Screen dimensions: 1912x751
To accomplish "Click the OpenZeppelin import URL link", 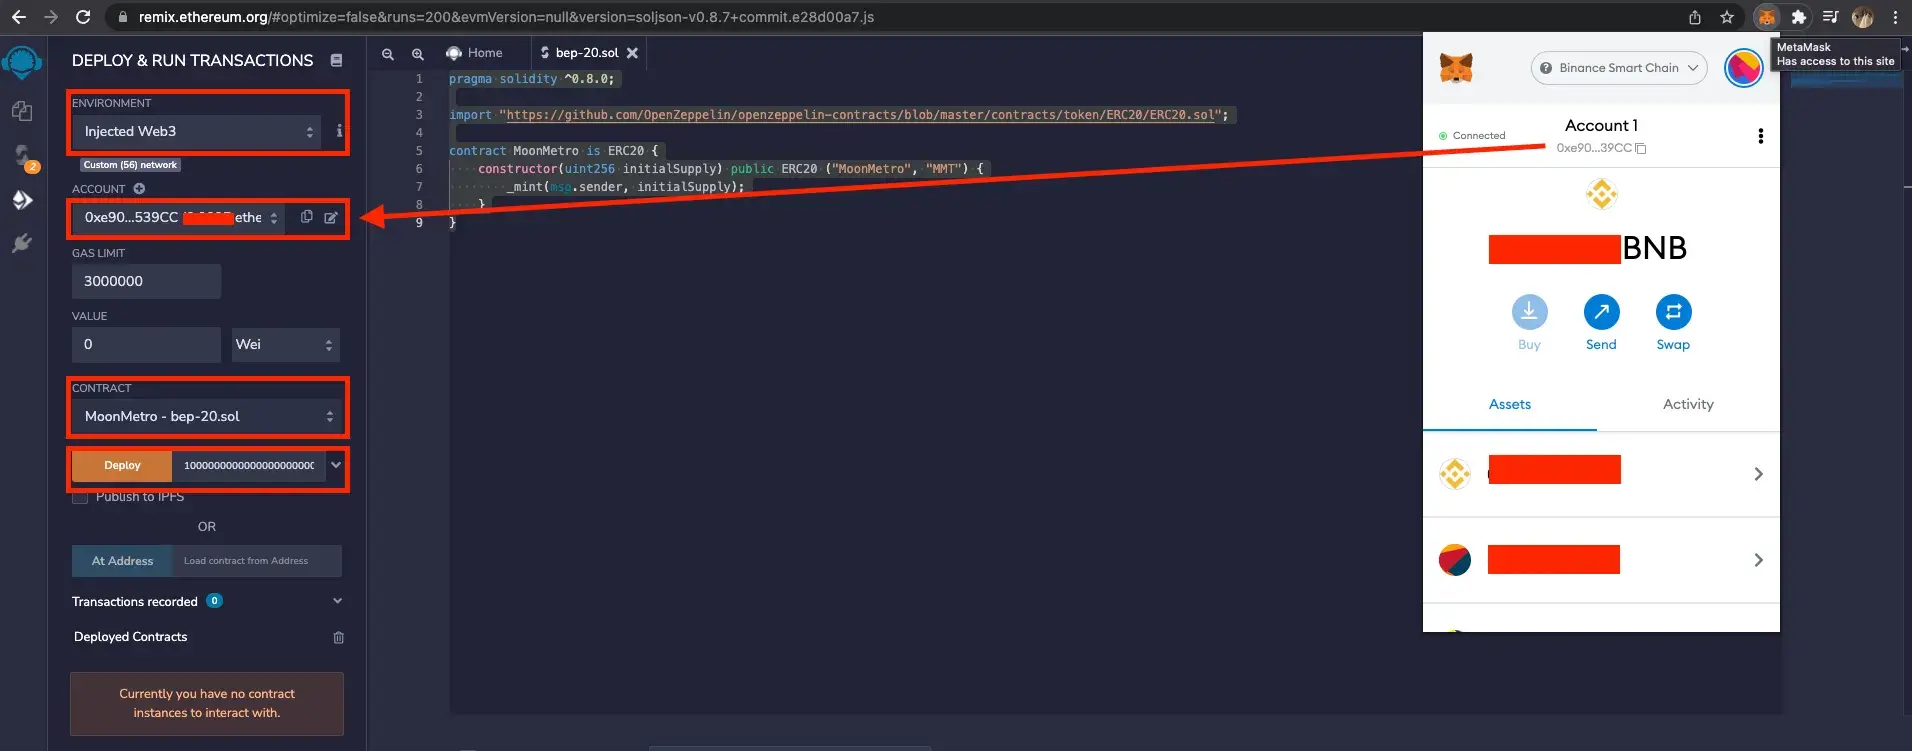I will (x=861, y=115).
